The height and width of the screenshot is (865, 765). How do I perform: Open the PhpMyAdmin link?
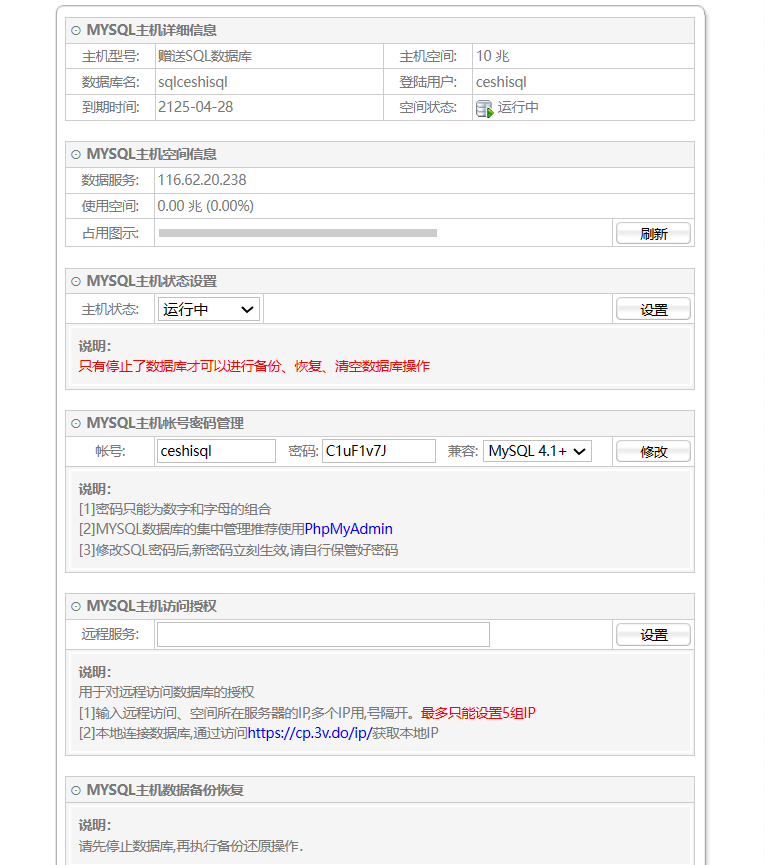tap(348, 529)
